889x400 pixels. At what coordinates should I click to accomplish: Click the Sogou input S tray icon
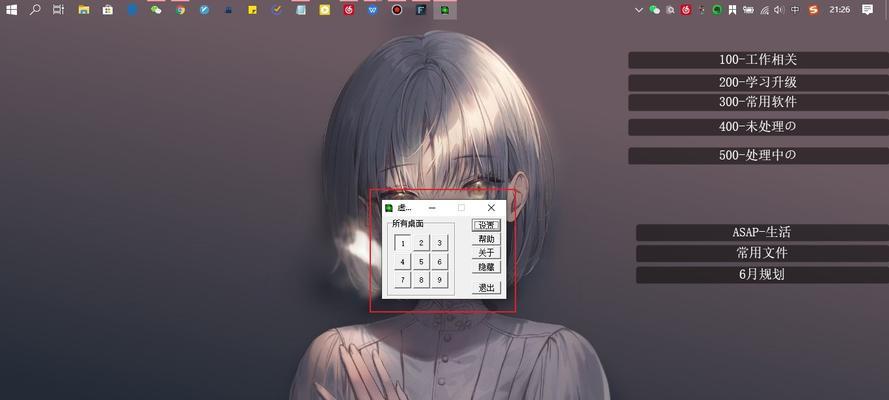point(814,10)
